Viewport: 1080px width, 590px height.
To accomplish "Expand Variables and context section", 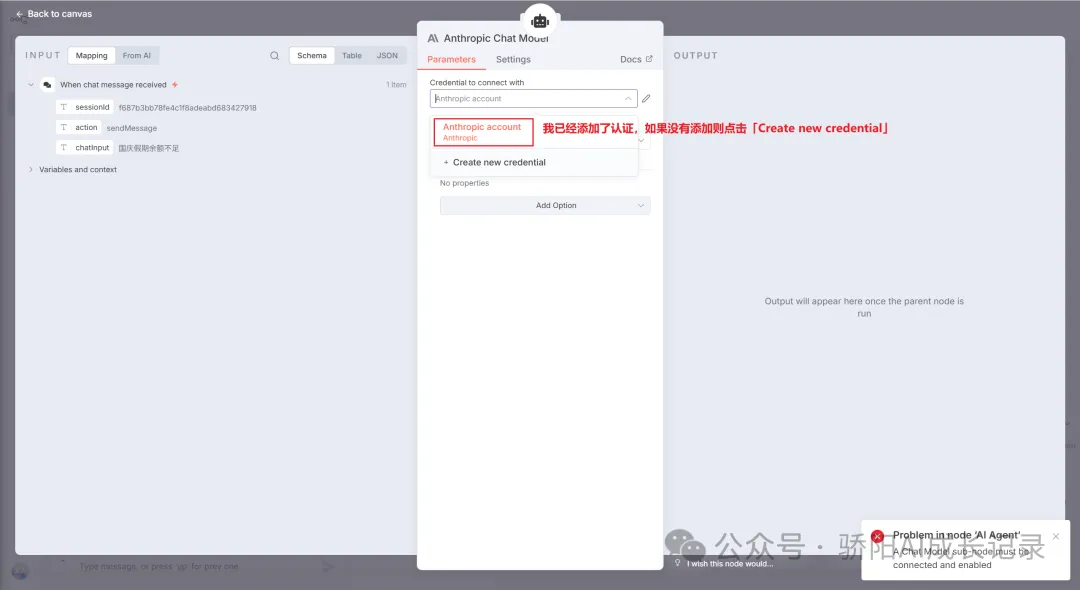I will (x=31, y=169).
